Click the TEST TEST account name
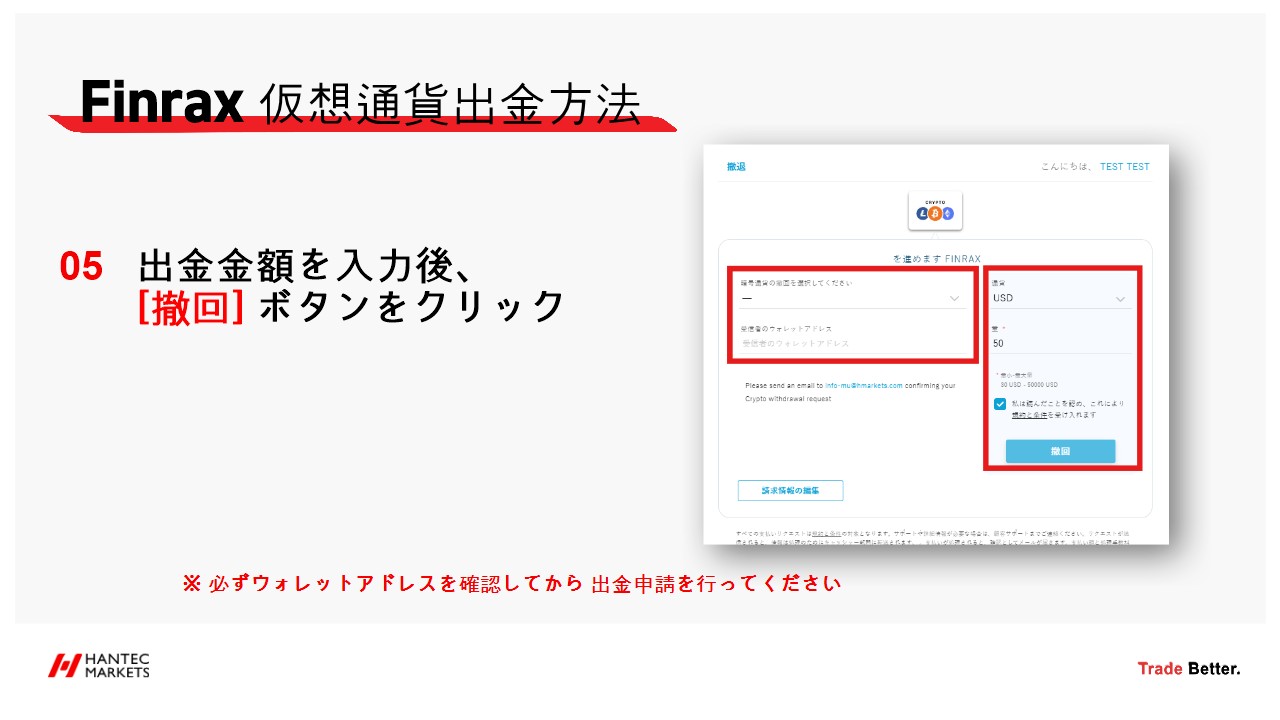The height and width of the screenshot is (720, 1280). (1124, 166)
